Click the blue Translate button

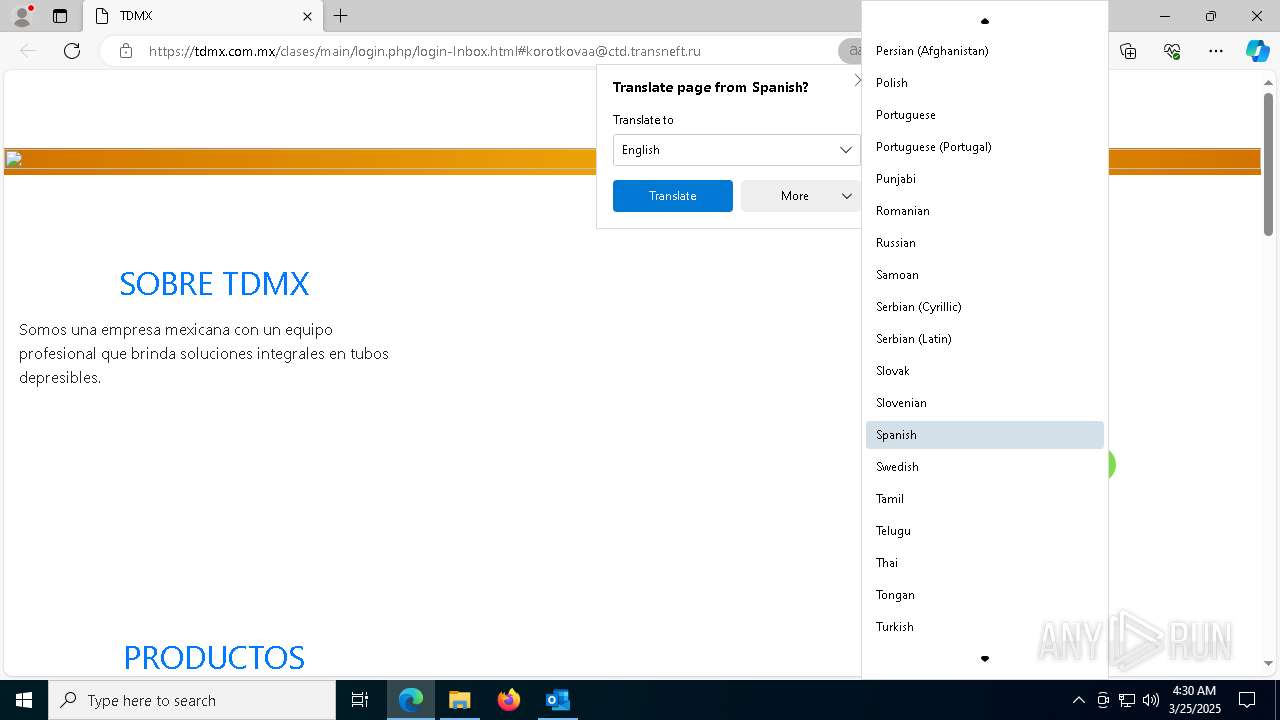(673, 196)
